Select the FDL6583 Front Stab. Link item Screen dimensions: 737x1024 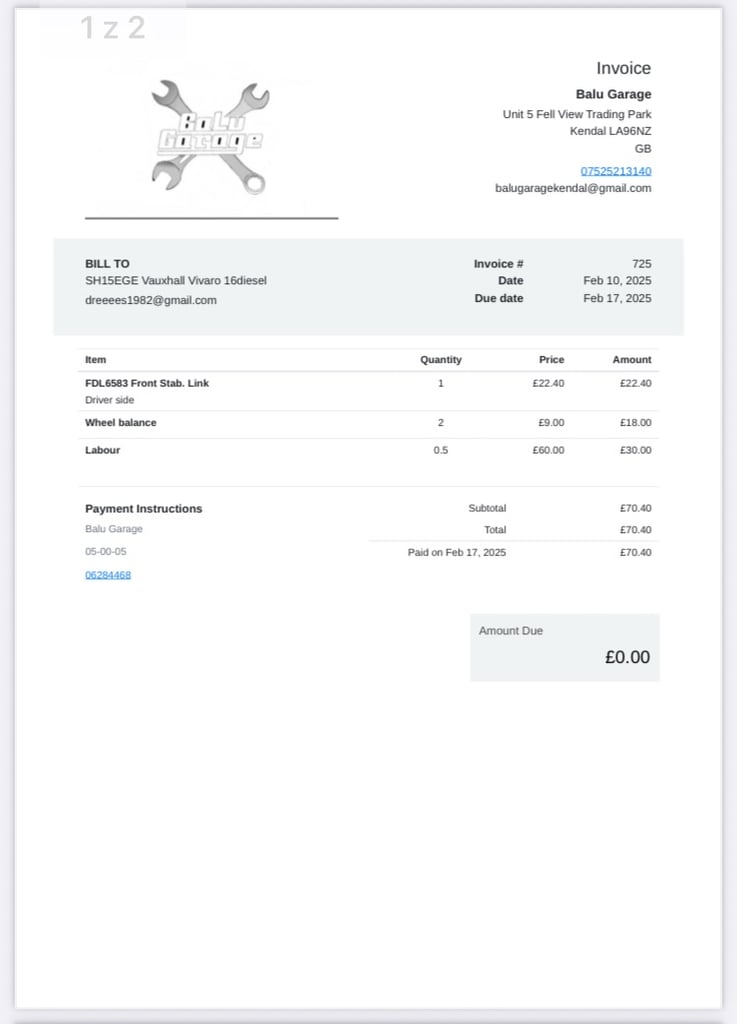click(x=147, y=383)
